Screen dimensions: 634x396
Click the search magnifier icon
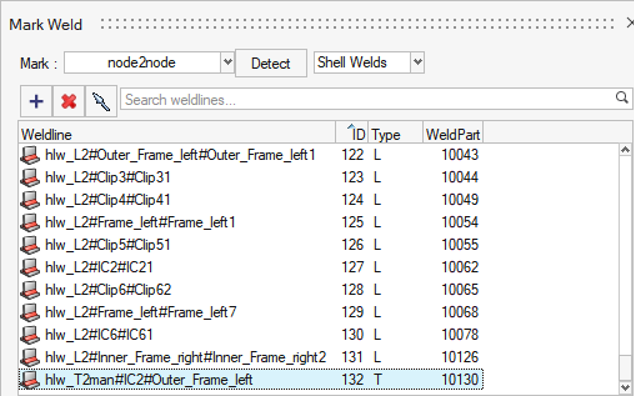(622, 97)
